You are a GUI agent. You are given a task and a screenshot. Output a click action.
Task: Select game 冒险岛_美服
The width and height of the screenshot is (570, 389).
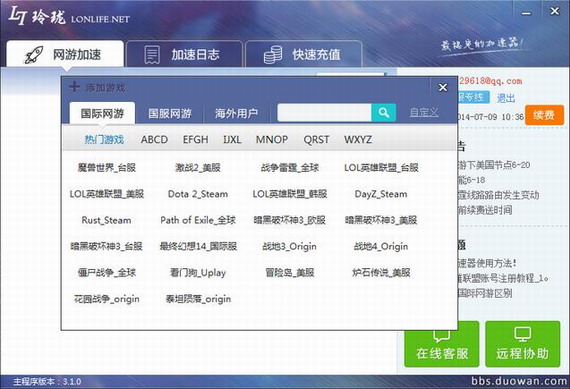[x=290, y=272]
